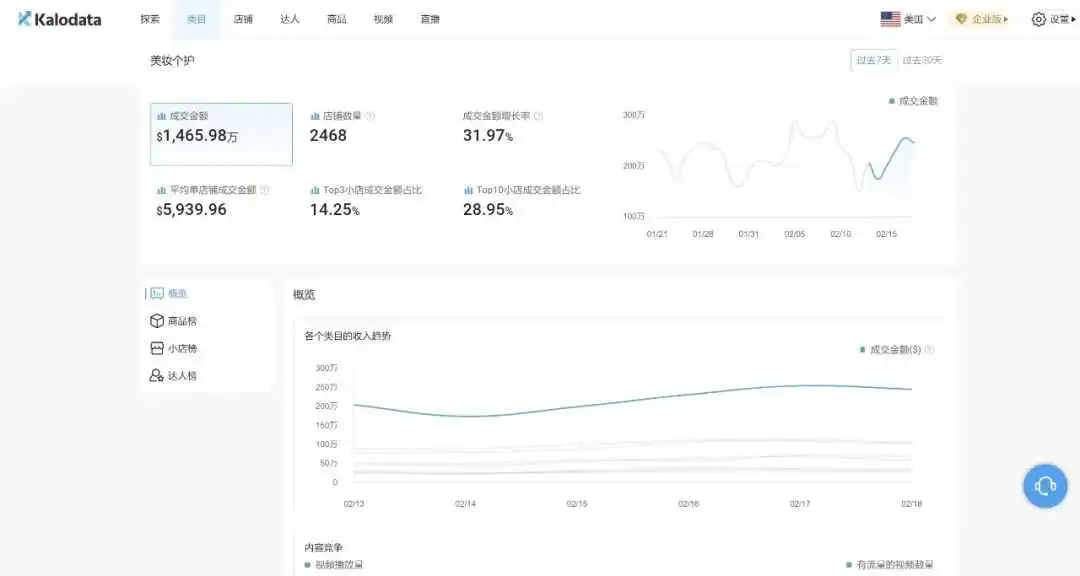Click the 达人榜 person icon in sidebar
Screen dimensions: 1080x576
pos(157,376)
